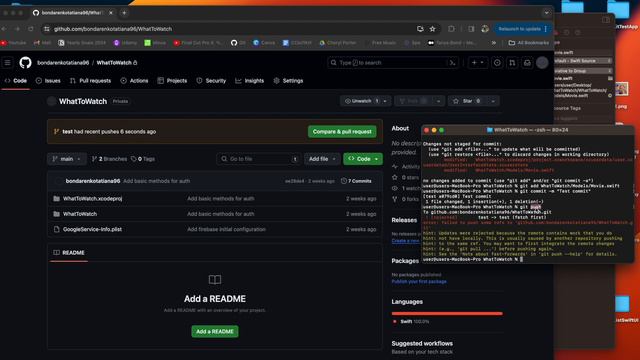Open the Chrome tab search dropdown
This screenshot has height=360, width=640.
tap(546, 13)
